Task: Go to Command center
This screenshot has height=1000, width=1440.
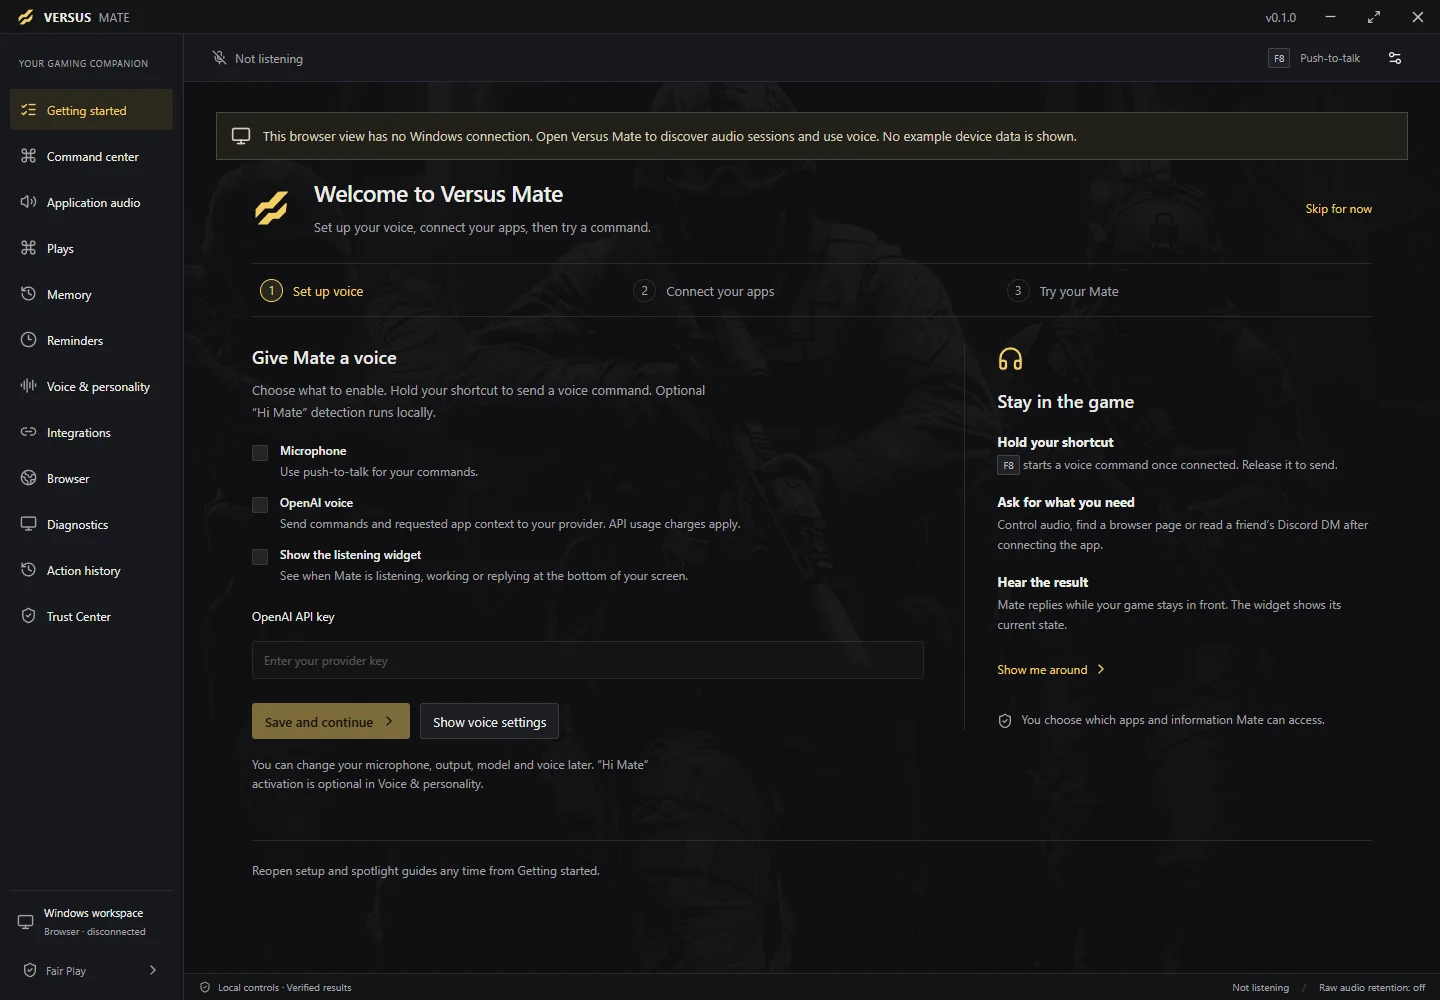Action: 91,156
